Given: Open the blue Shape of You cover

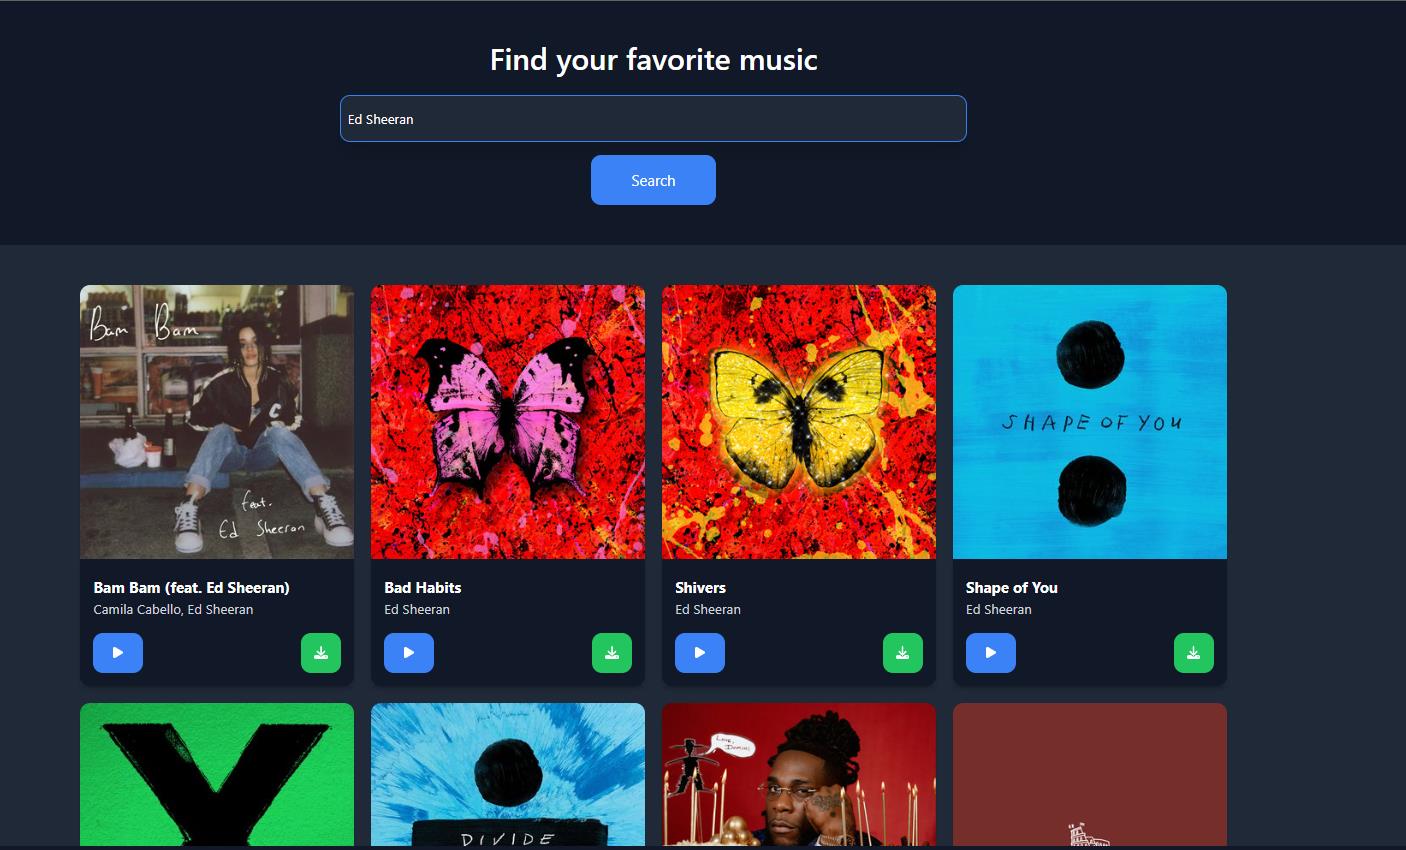Looking at the screenshot, I should point(1090,422).
